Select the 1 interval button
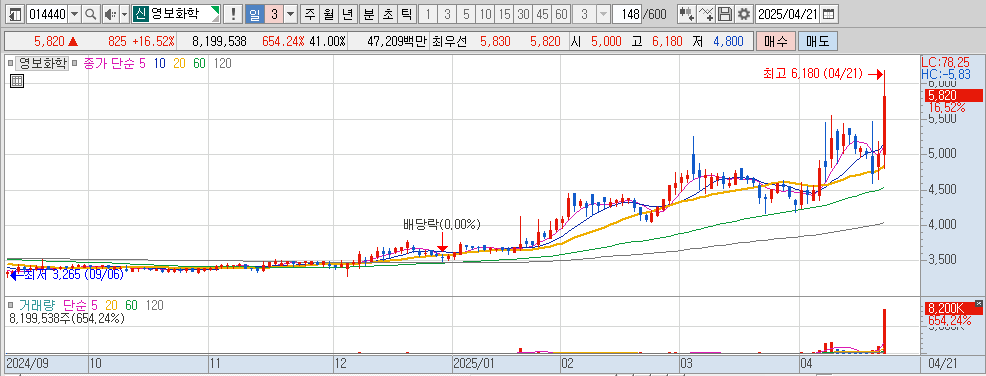The height and width of the screenshot is (376, 986). [x=428, y=14]
